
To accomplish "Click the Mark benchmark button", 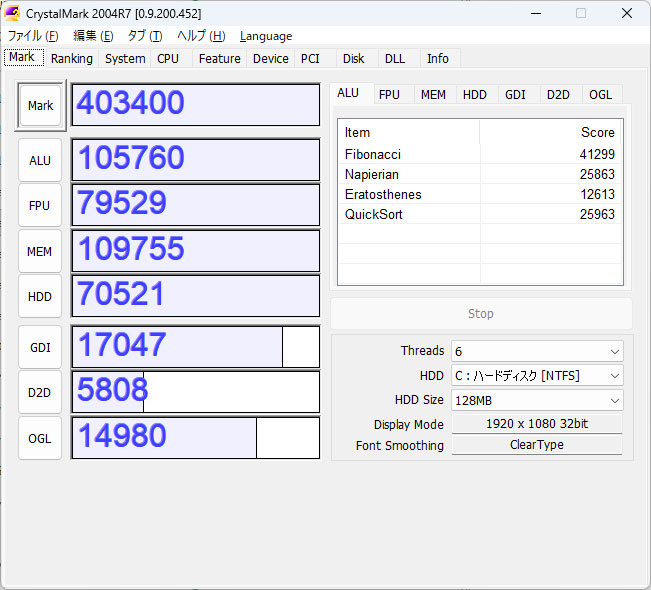I will [40, 105].
